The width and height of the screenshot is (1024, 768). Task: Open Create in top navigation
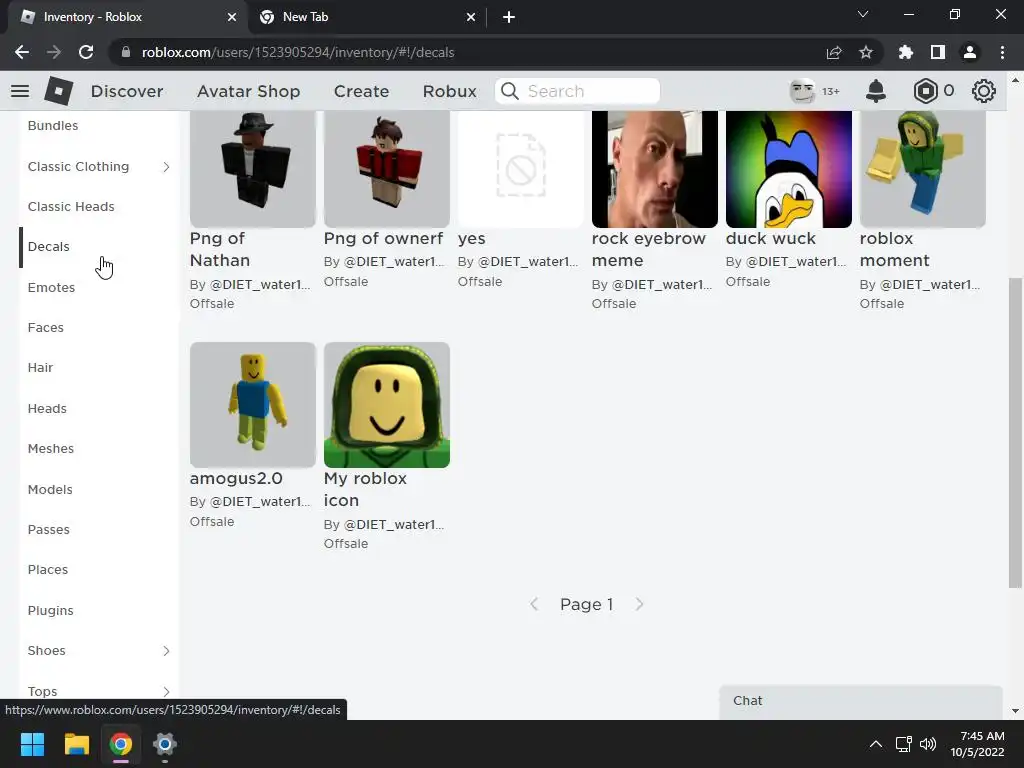pos(361,91)
